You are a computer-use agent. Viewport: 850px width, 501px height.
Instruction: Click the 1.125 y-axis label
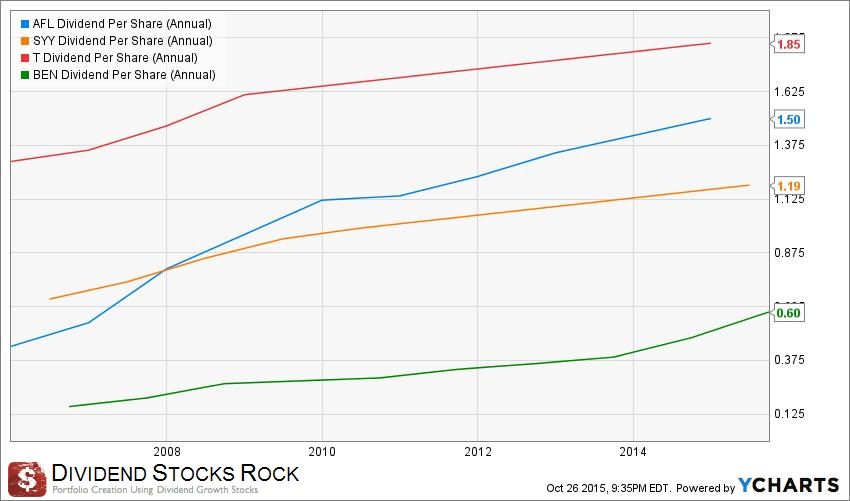click(789, 199)
